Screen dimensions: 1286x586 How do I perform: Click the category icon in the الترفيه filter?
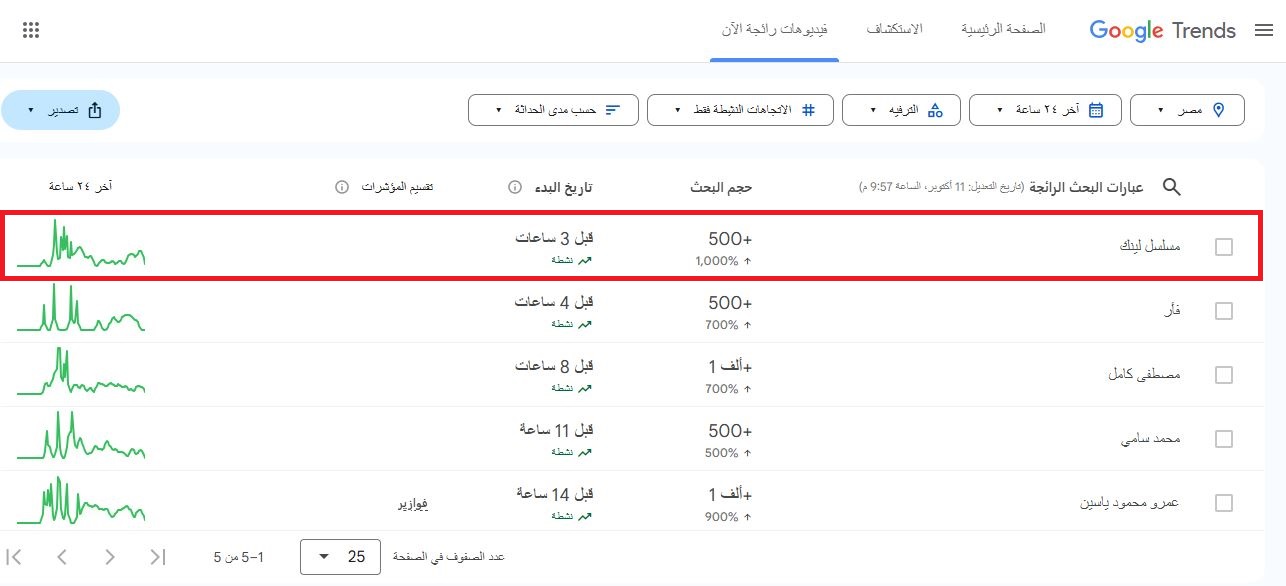coord(936,110)
